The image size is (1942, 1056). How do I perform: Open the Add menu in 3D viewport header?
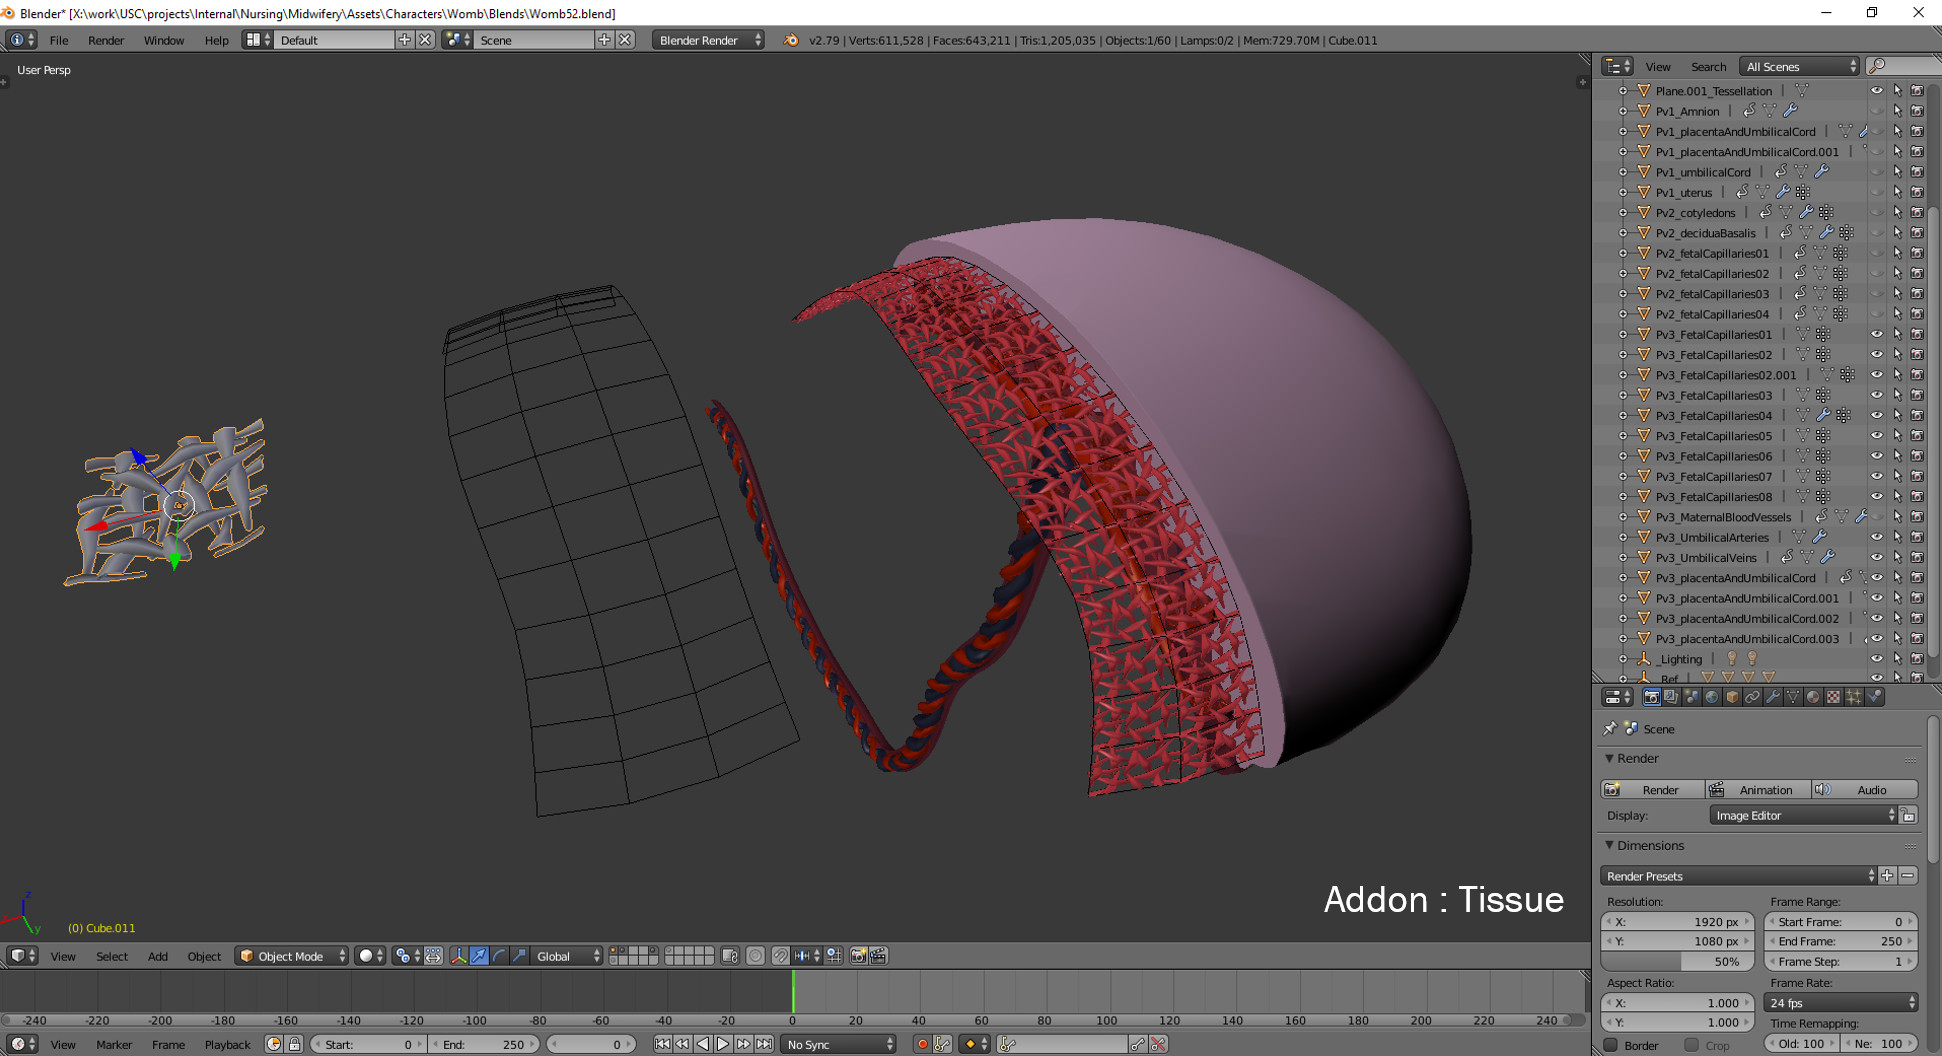158,956
